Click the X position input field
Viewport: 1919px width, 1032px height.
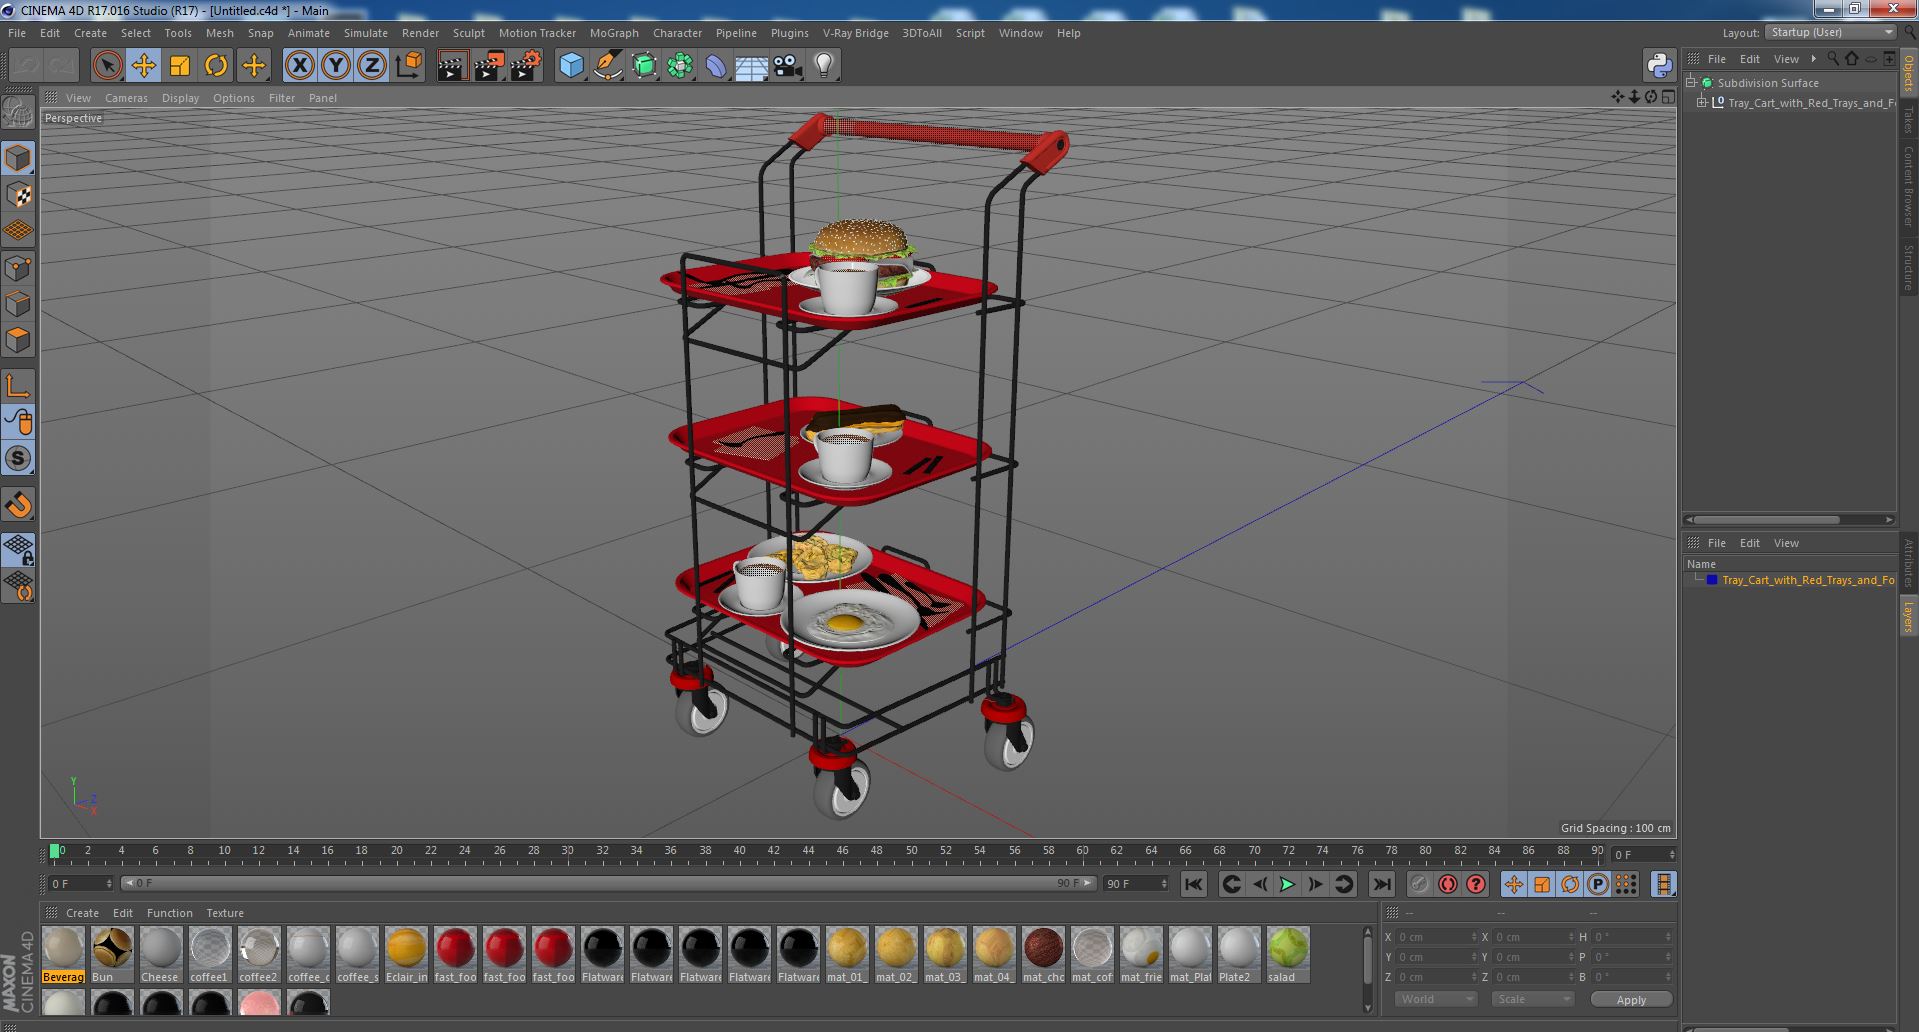pyautogui.click(x=1436, y=937)
